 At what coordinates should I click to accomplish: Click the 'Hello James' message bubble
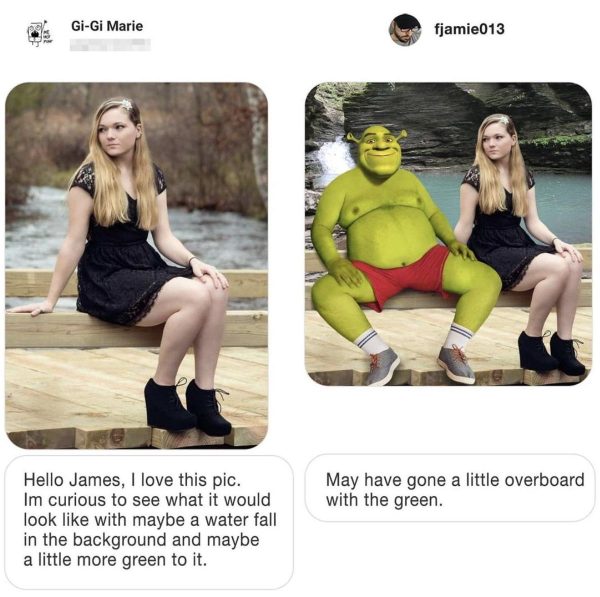[149, 522]
